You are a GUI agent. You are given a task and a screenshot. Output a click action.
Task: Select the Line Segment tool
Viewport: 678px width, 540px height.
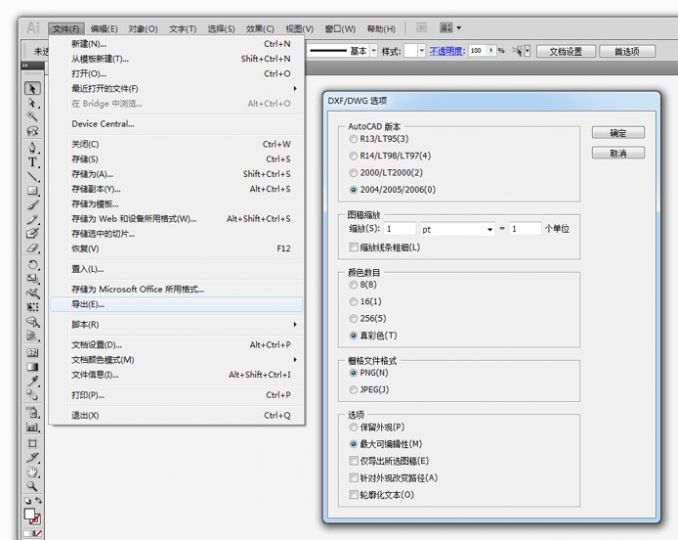(x=32, y=177)
